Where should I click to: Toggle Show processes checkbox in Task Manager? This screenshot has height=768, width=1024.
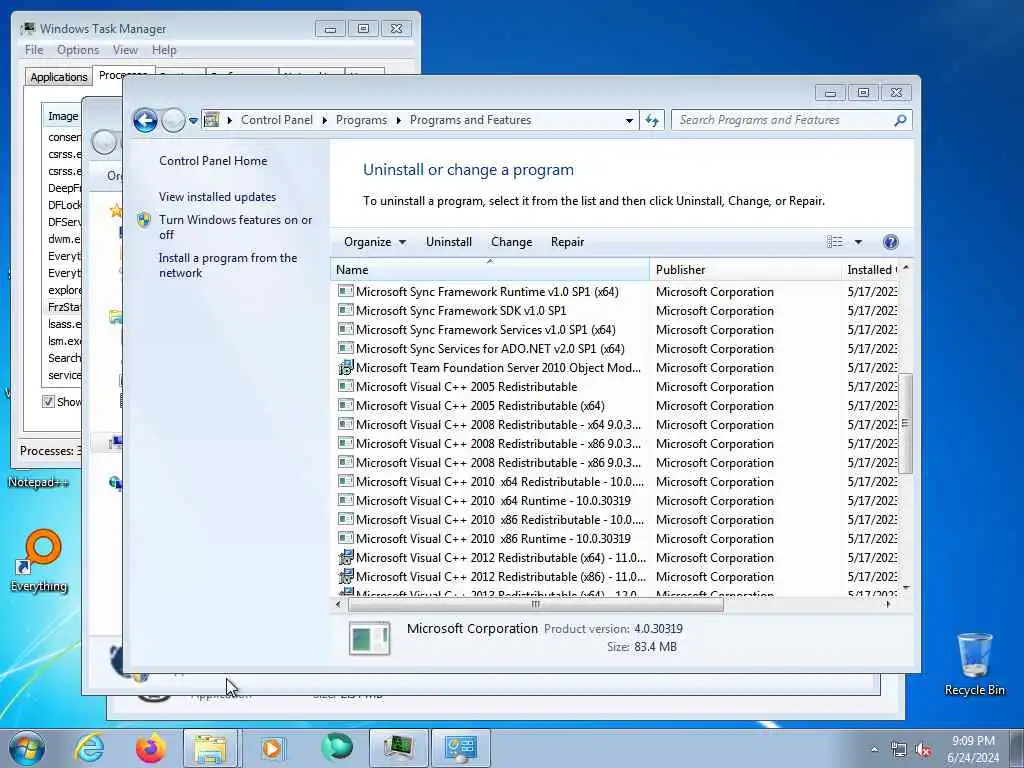pyautogui.click(x=48, y=402)
